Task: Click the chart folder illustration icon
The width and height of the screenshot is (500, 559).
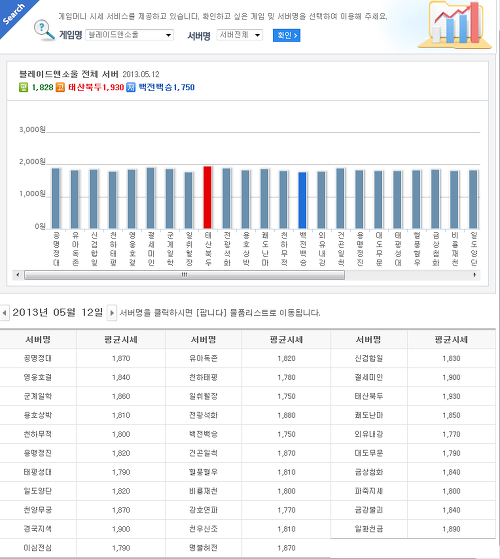Action: [x=456, y=25]
